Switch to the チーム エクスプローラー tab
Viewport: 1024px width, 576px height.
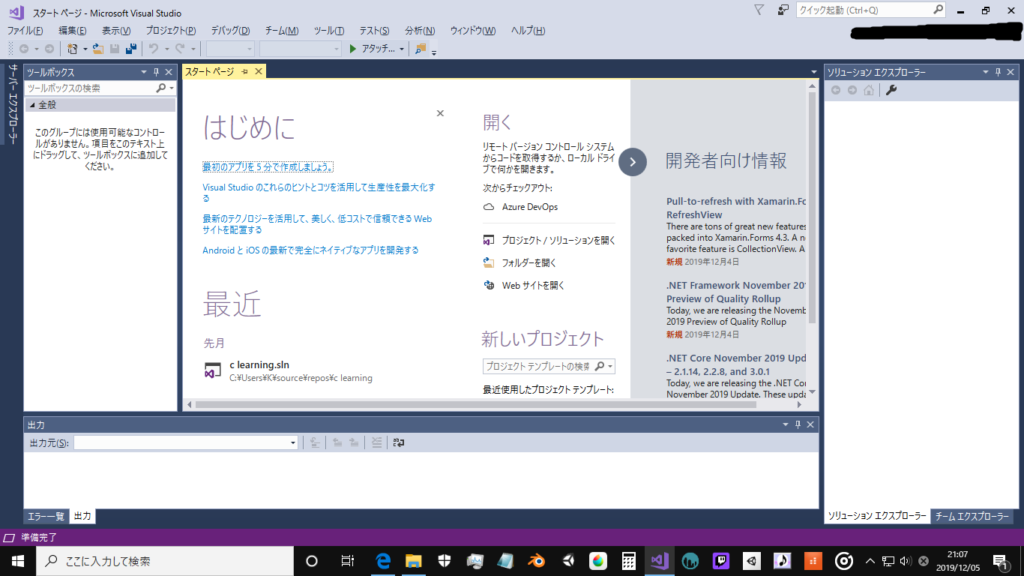coord(971,516)
